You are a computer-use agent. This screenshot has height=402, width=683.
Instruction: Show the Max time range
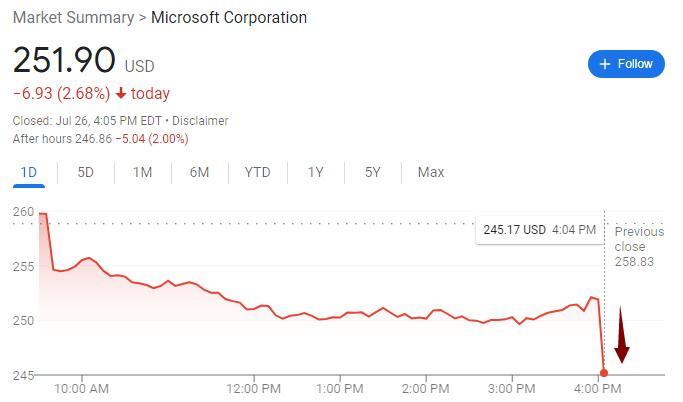click(431, 172)
